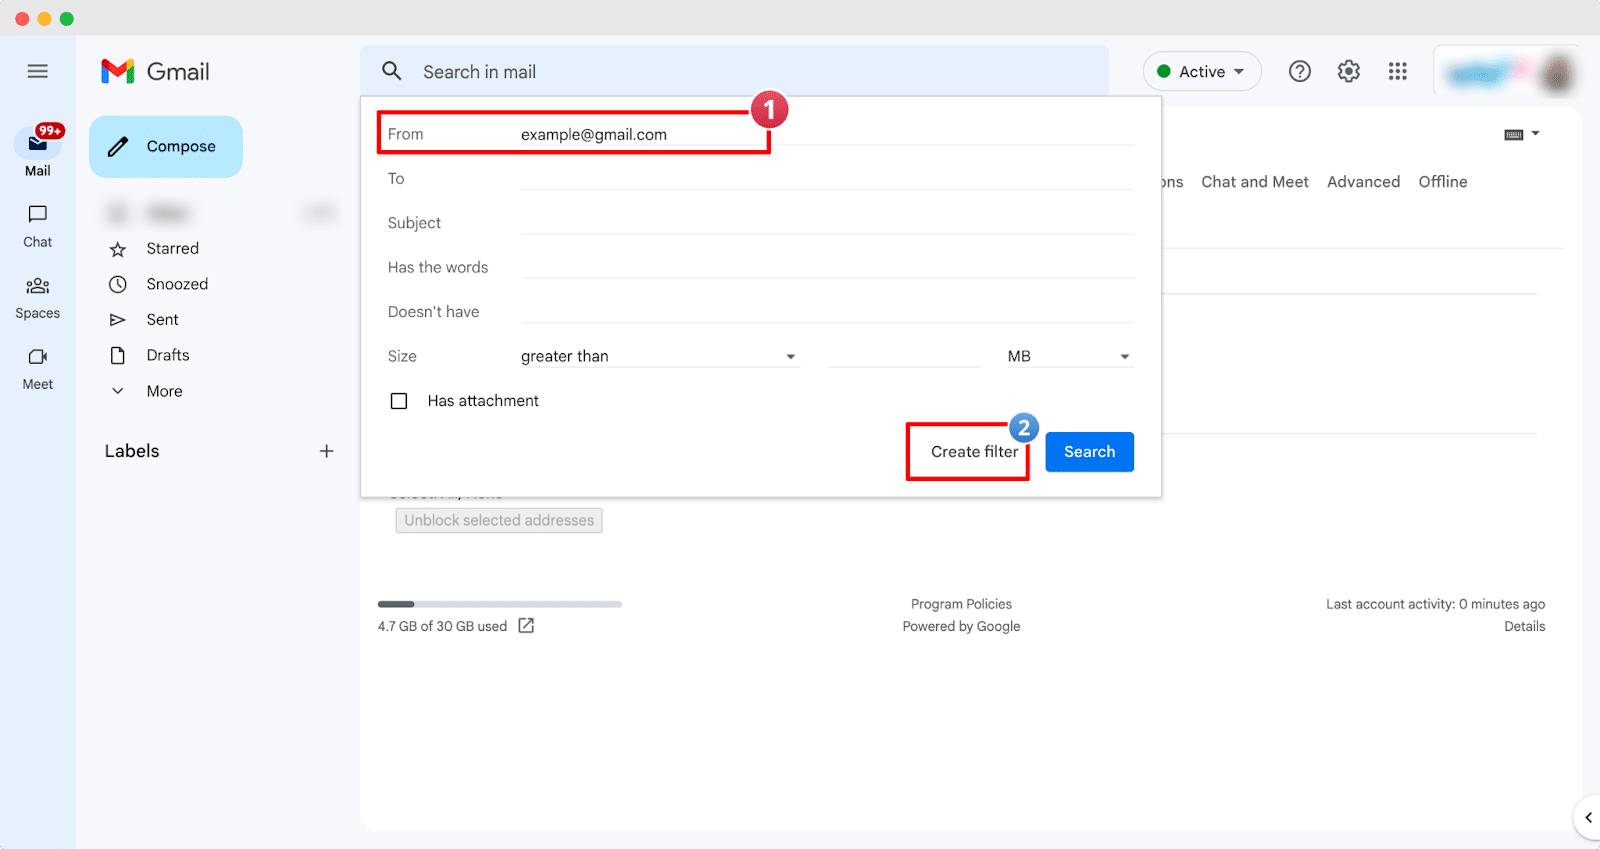Click the red macOS close window button

click(x=22, y=19)
